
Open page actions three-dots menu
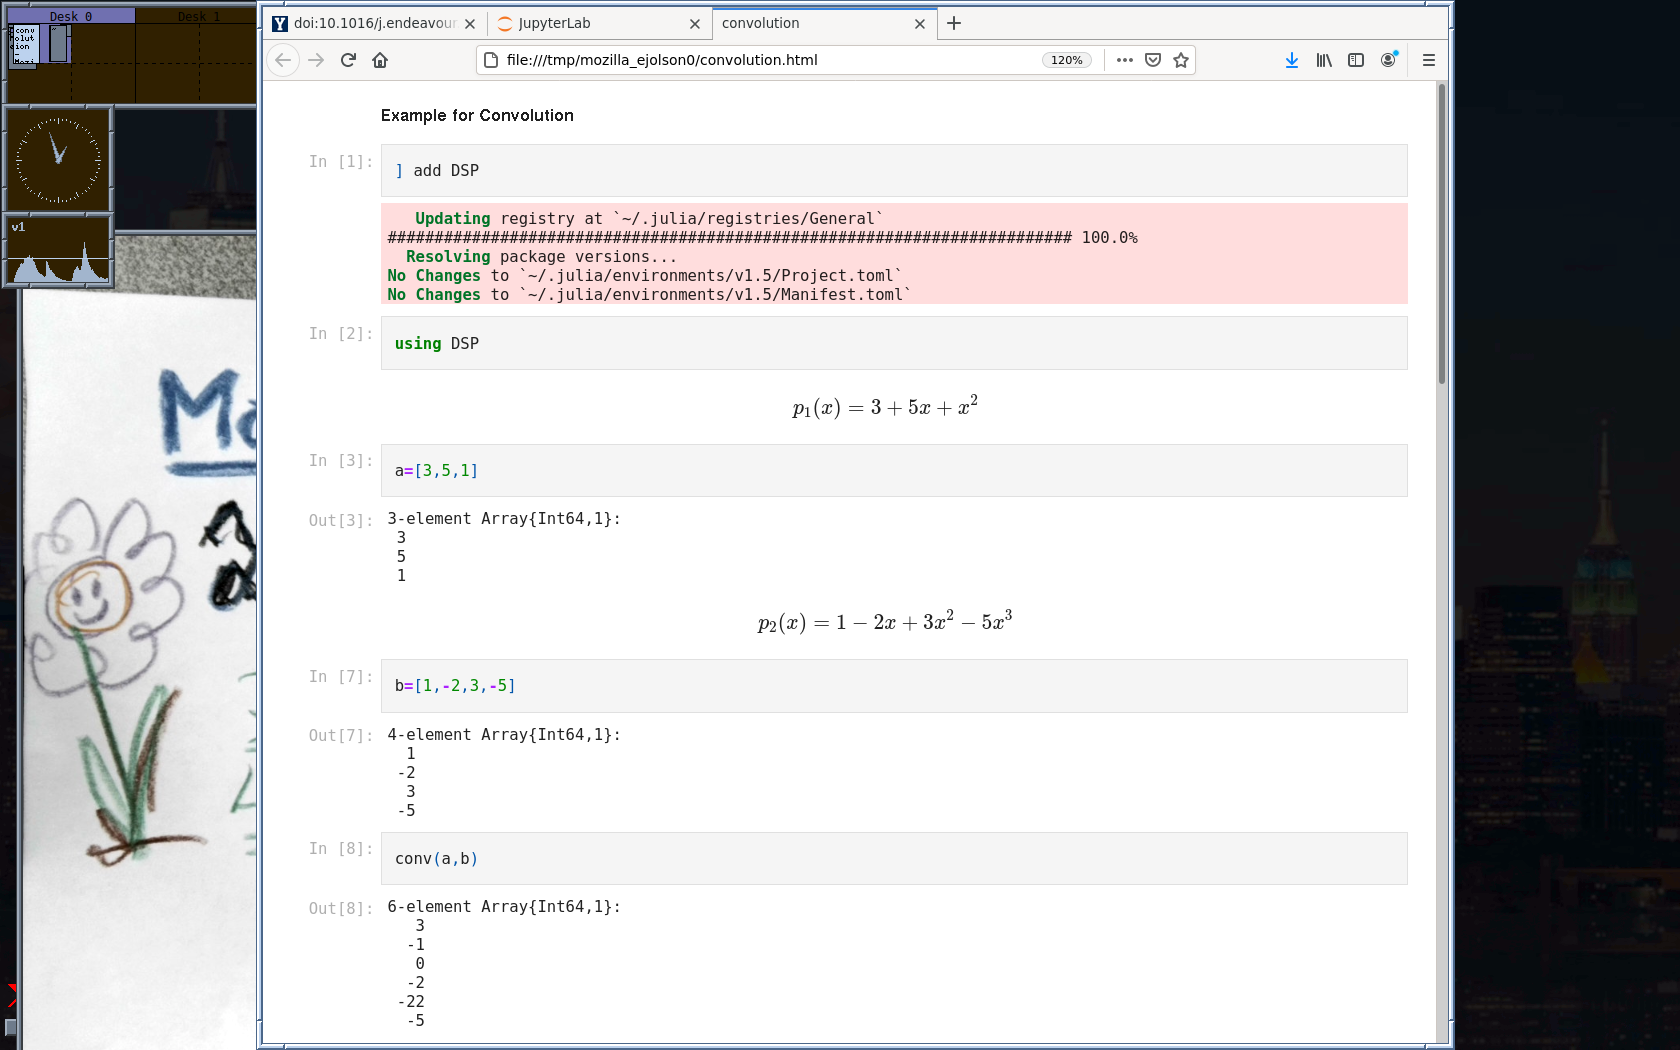tap(1125, 60)
